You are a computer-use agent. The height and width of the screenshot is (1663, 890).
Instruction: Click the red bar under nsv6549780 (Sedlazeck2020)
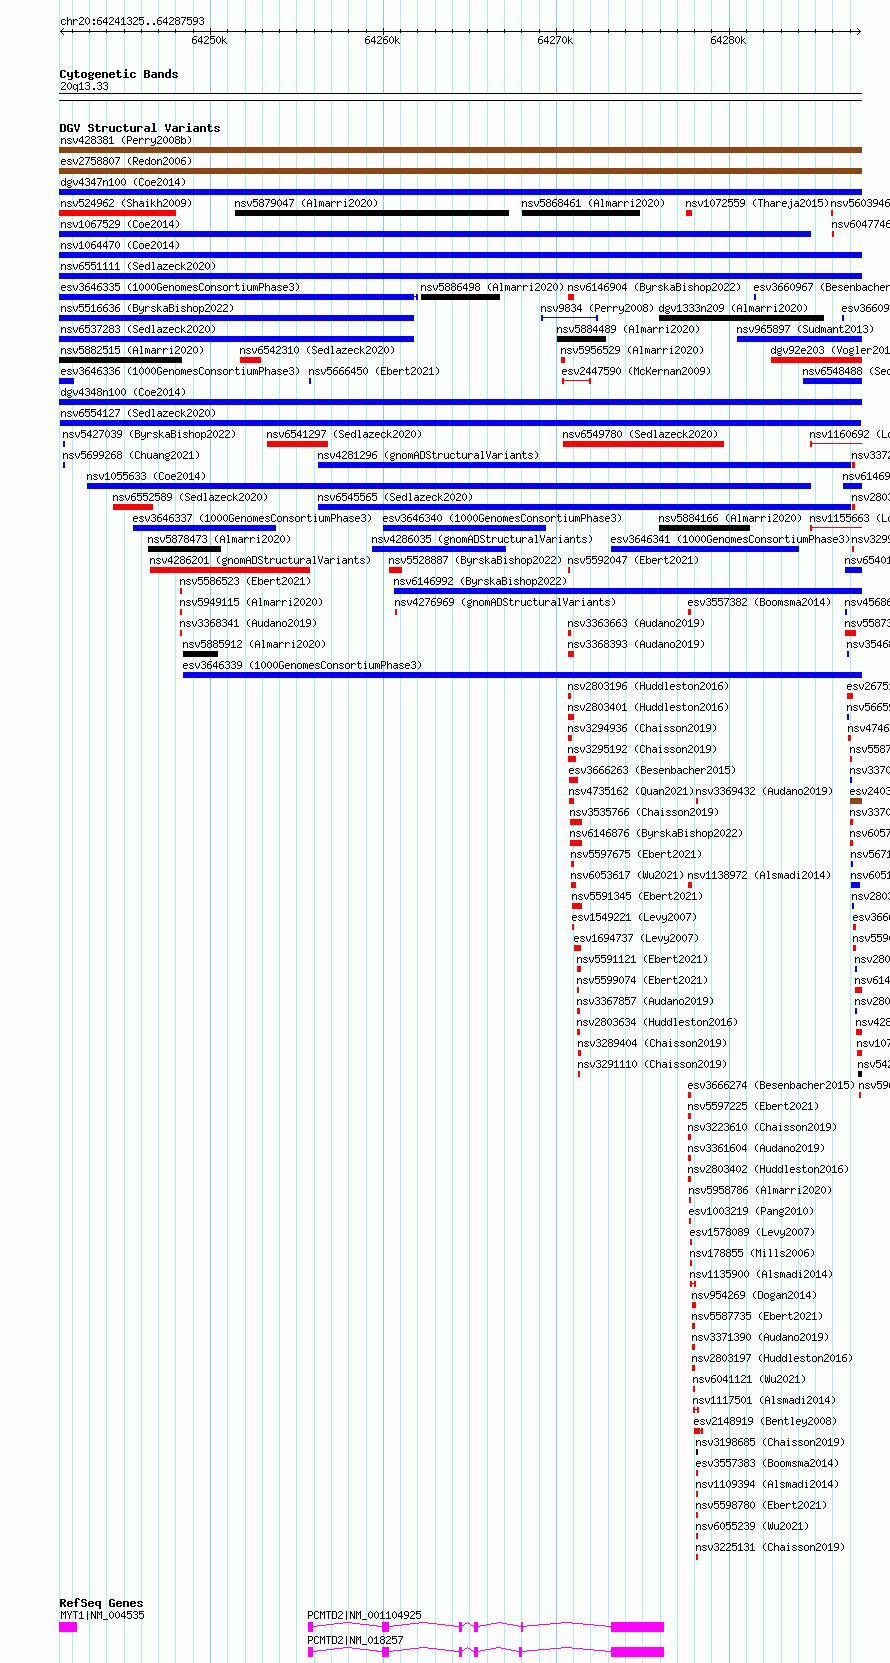click(643, 444)
